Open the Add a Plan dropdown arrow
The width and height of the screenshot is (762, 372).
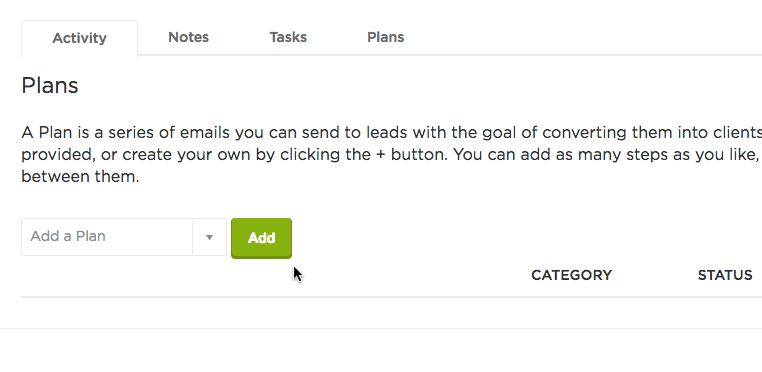209,237
